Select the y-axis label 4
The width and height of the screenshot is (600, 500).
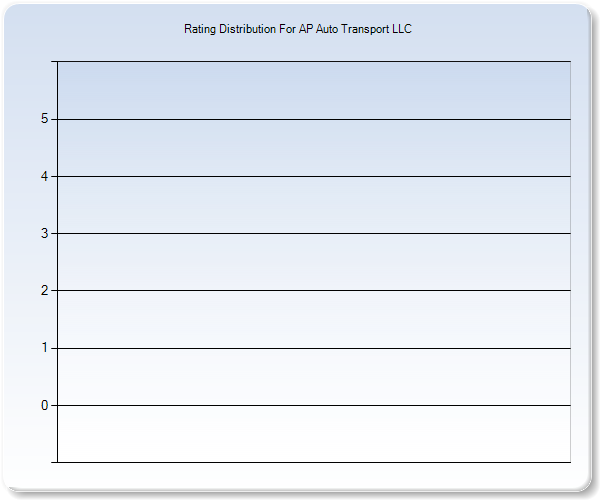44,176
